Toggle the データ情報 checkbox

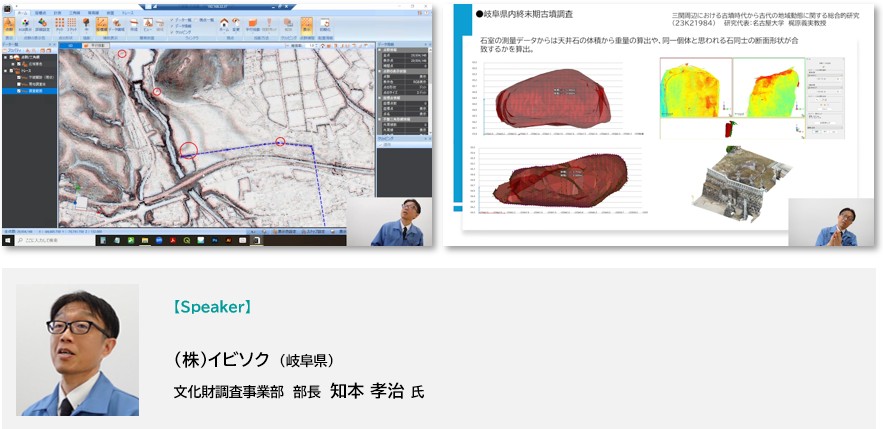tap(173, 24)
